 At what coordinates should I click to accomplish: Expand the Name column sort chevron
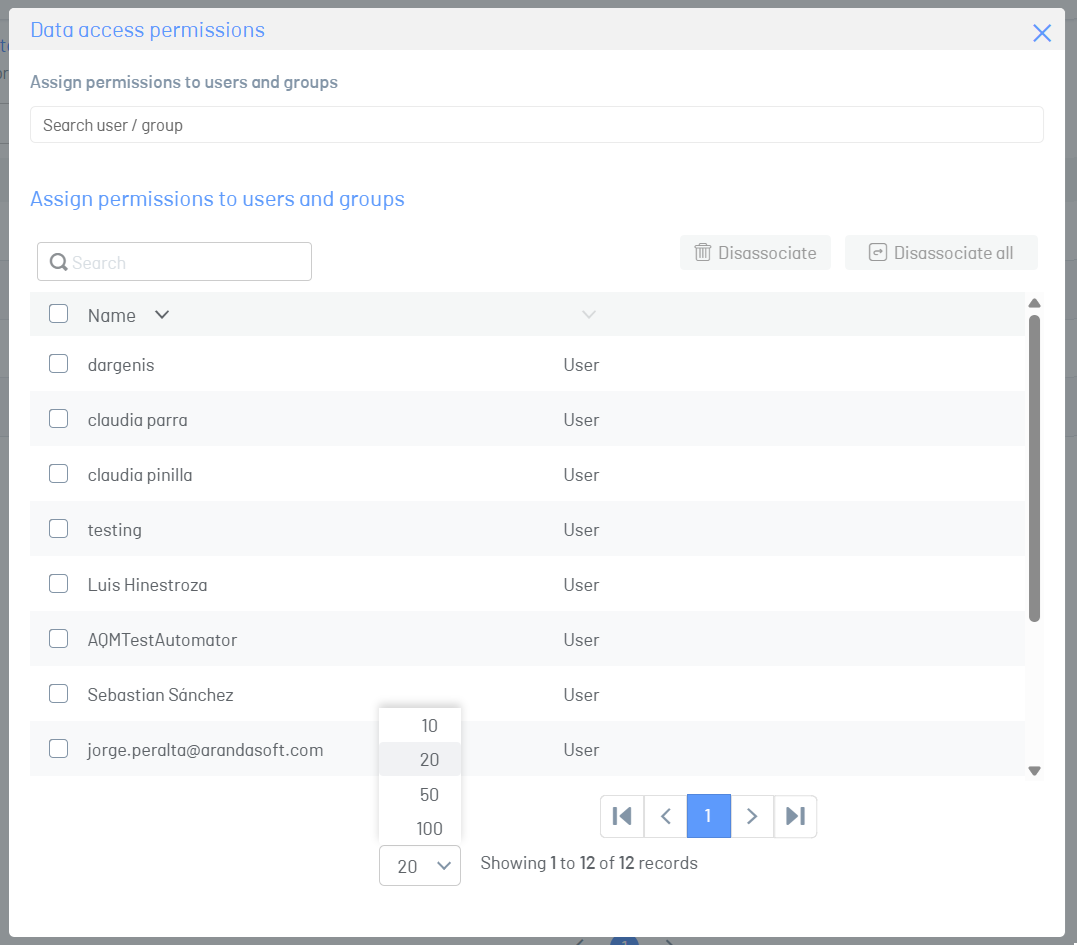(x=162, y=315)
